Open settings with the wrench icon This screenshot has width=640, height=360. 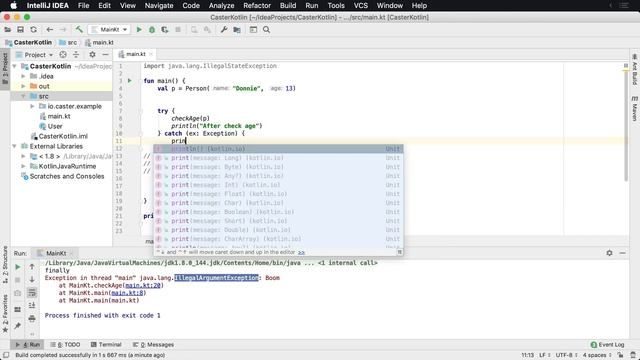224,30
